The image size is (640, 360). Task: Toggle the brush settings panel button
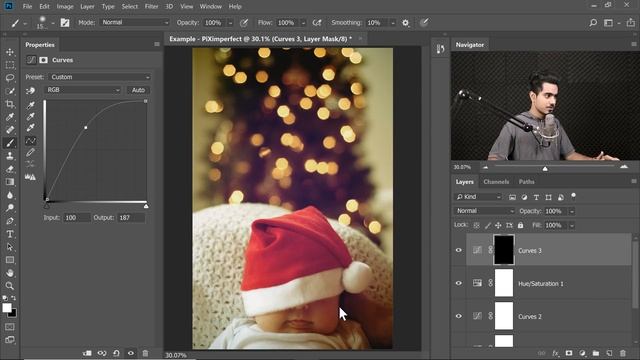(x=65, y=23)
